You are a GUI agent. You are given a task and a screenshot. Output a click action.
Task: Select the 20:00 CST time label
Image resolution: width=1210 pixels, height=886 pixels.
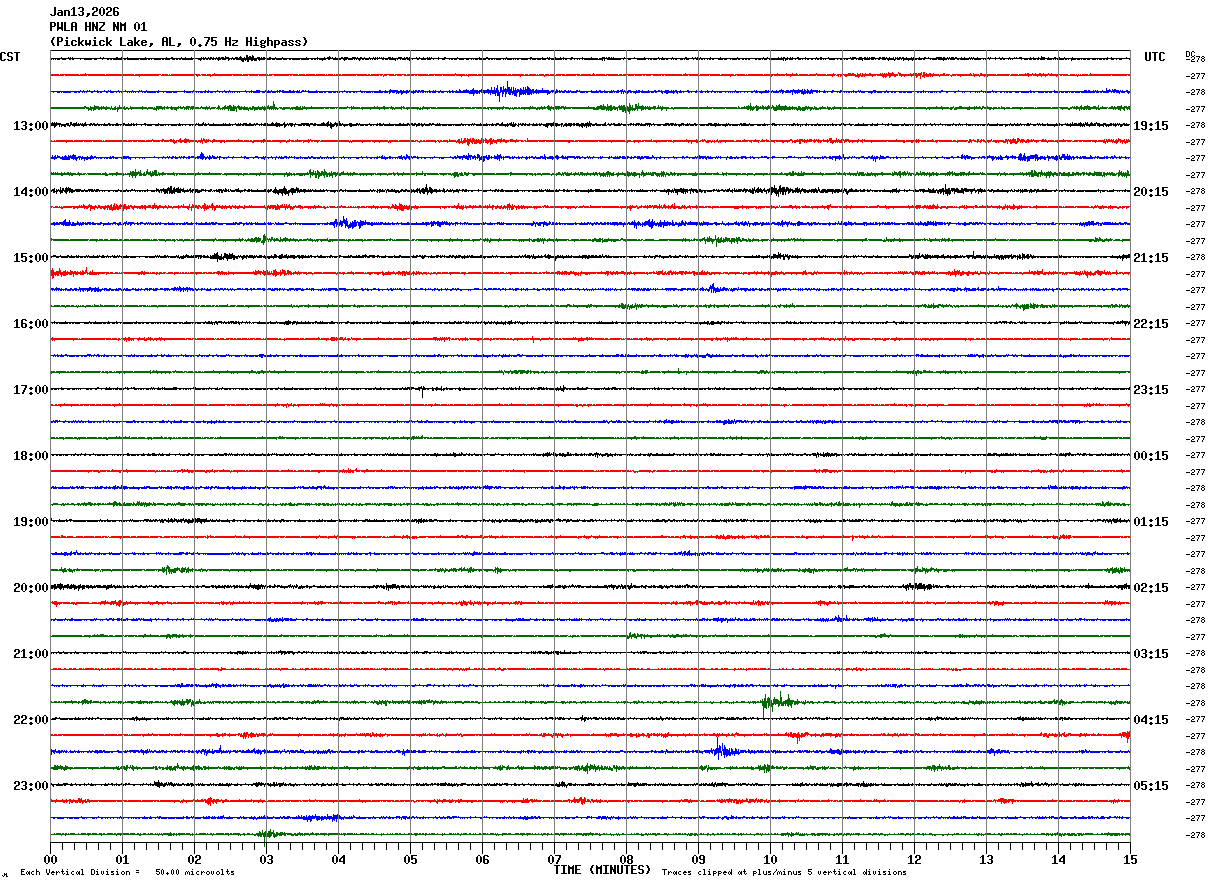[x=31, y=588]
